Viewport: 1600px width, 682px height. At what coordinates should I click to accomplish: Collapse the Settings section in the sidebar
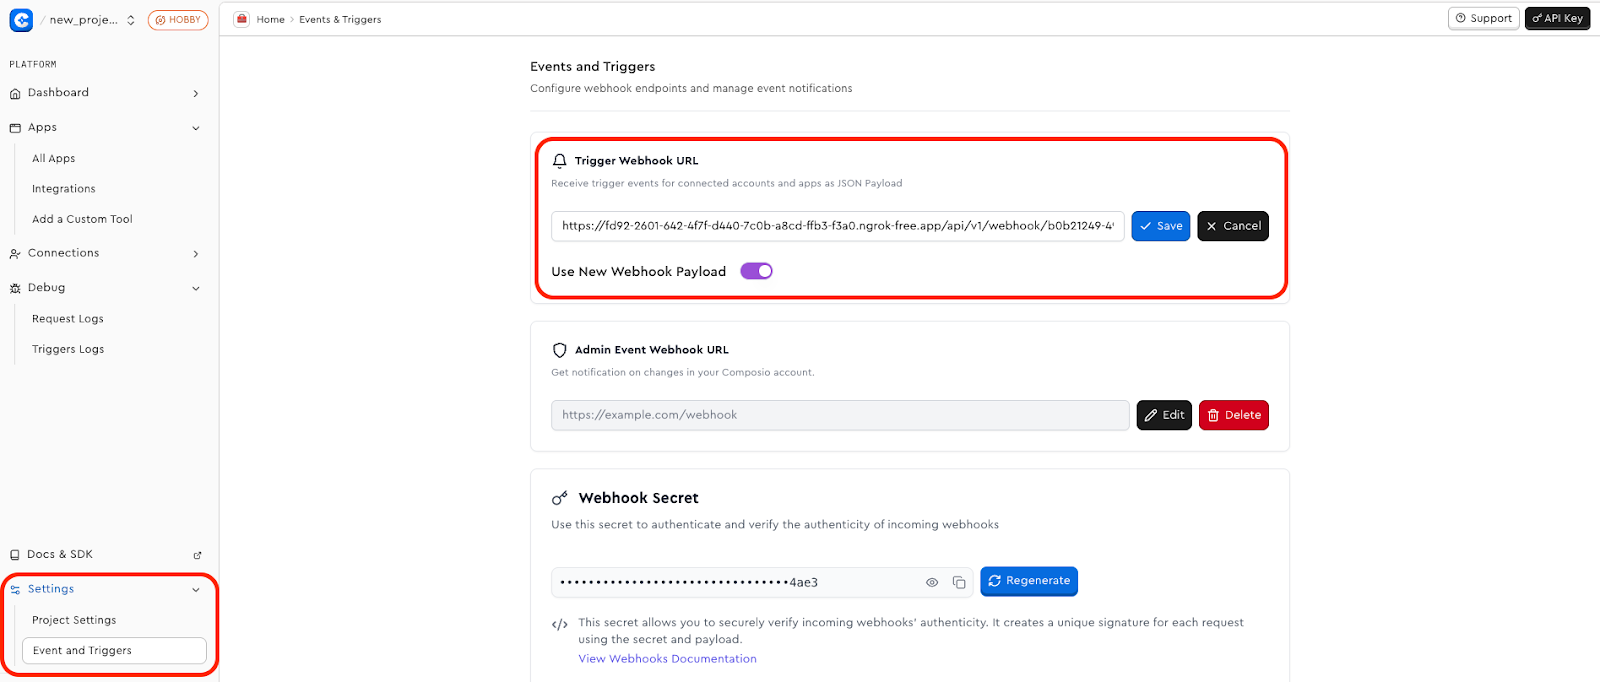click(x=195, y=589)
